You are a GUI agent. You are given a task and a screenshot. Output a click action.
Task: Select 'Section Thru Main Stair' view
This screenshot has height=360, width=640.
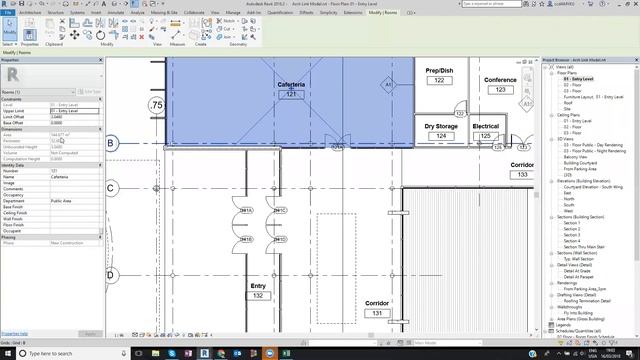[584, 247]
